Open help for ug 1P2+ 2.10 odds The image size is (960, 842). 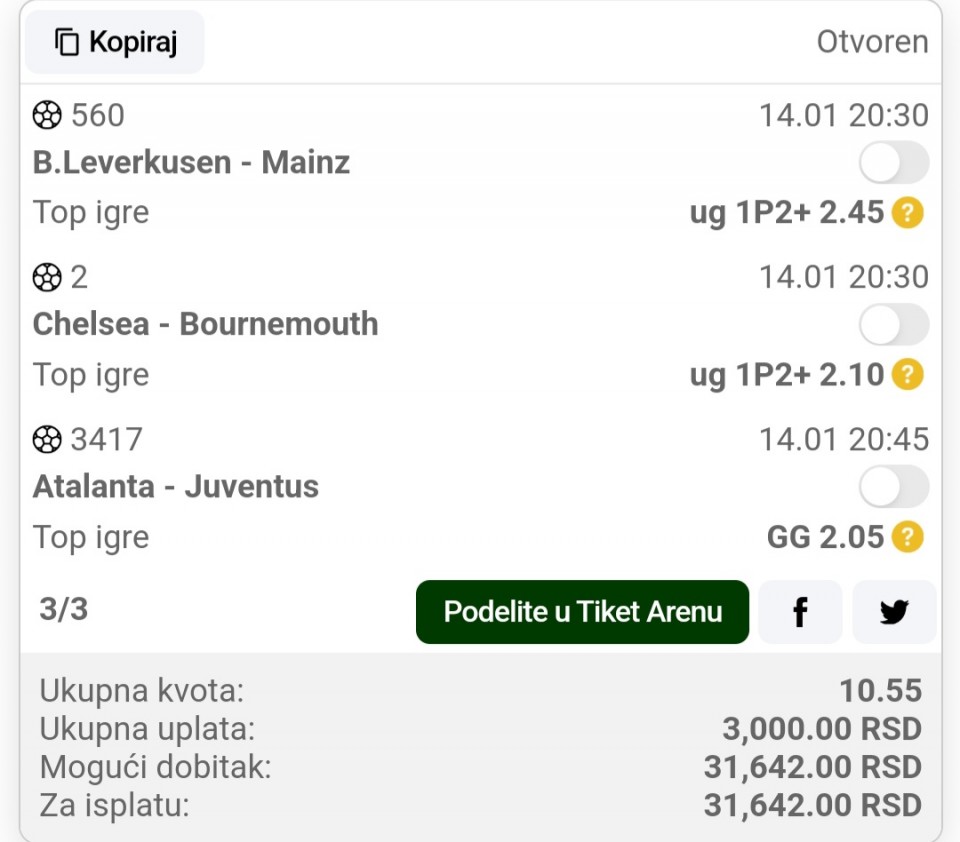(907, 375)
